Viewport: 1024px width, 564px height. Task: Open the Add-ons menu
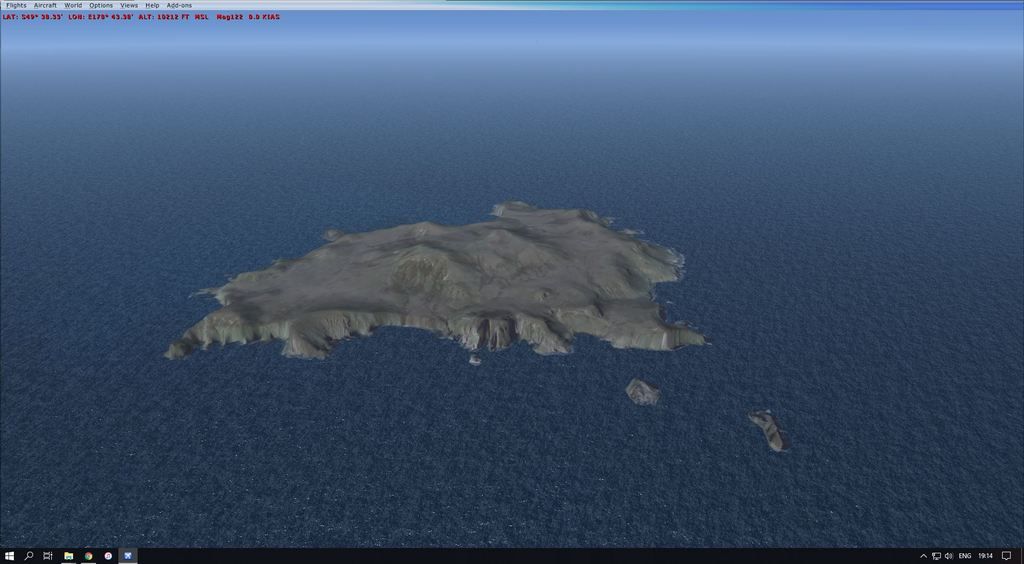[x=179, y=5]
